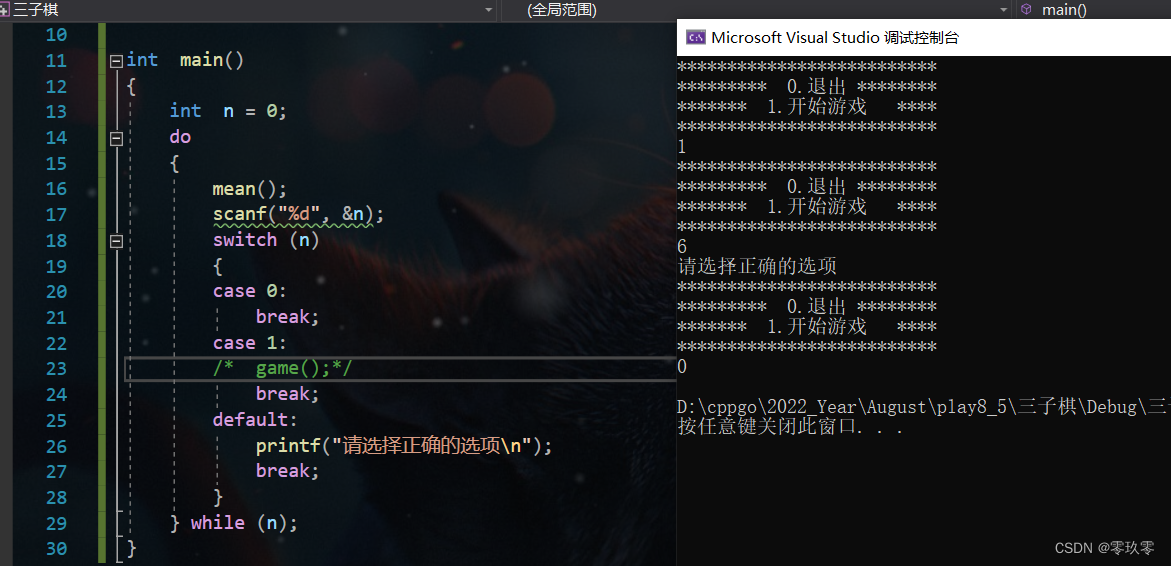Click line number 17 in the gutter
Viewport: 1171px width, 566px height.
coord(55,215)
